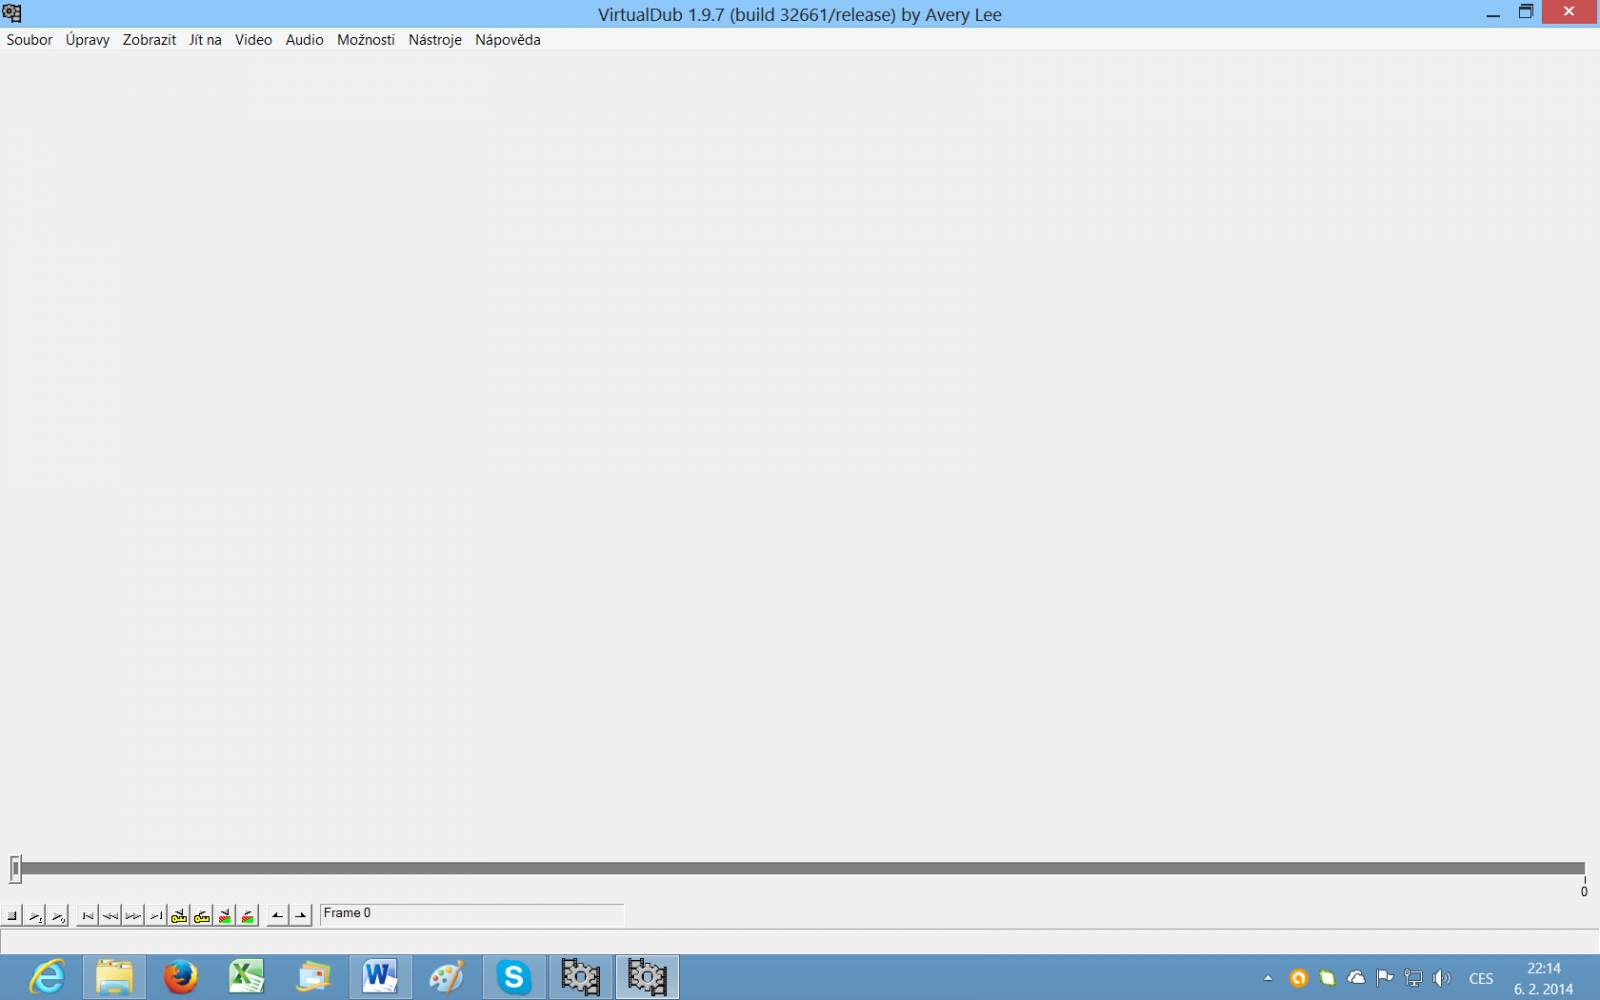Open Excel from the taskbar
The width and height of the screenshot is (1600, 1000).
point(247,977)
